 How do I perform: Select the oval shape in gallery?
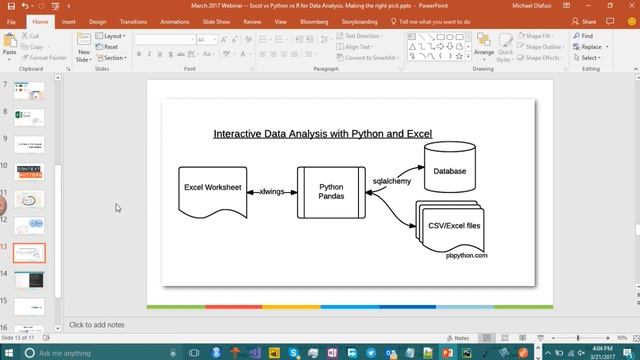coord(450,37)
